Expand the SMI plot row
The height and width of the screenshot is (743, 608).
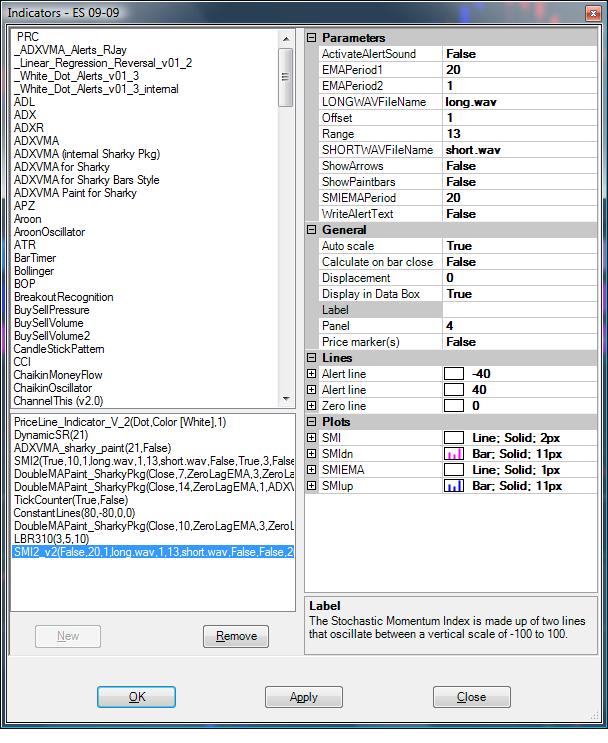[311, 438]
